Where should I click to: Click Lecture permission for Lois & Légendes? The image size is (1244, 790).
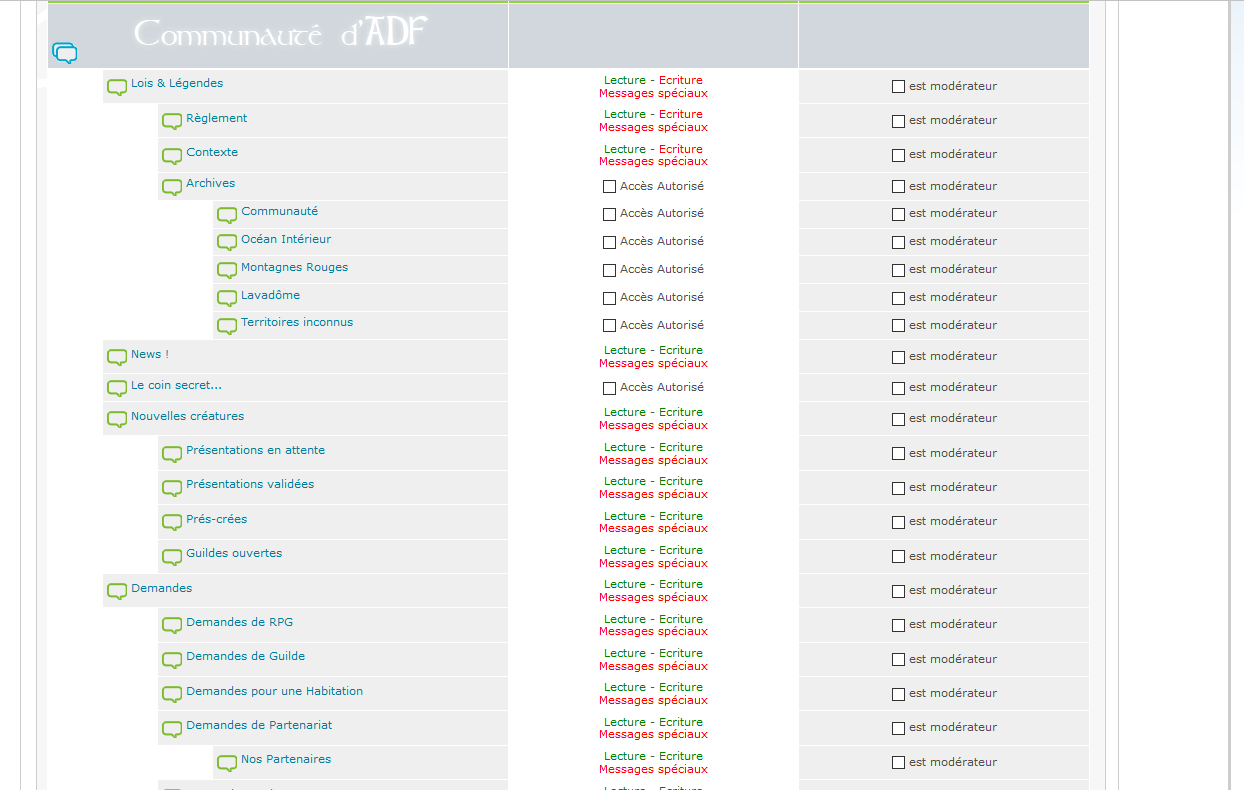[625, 80]
